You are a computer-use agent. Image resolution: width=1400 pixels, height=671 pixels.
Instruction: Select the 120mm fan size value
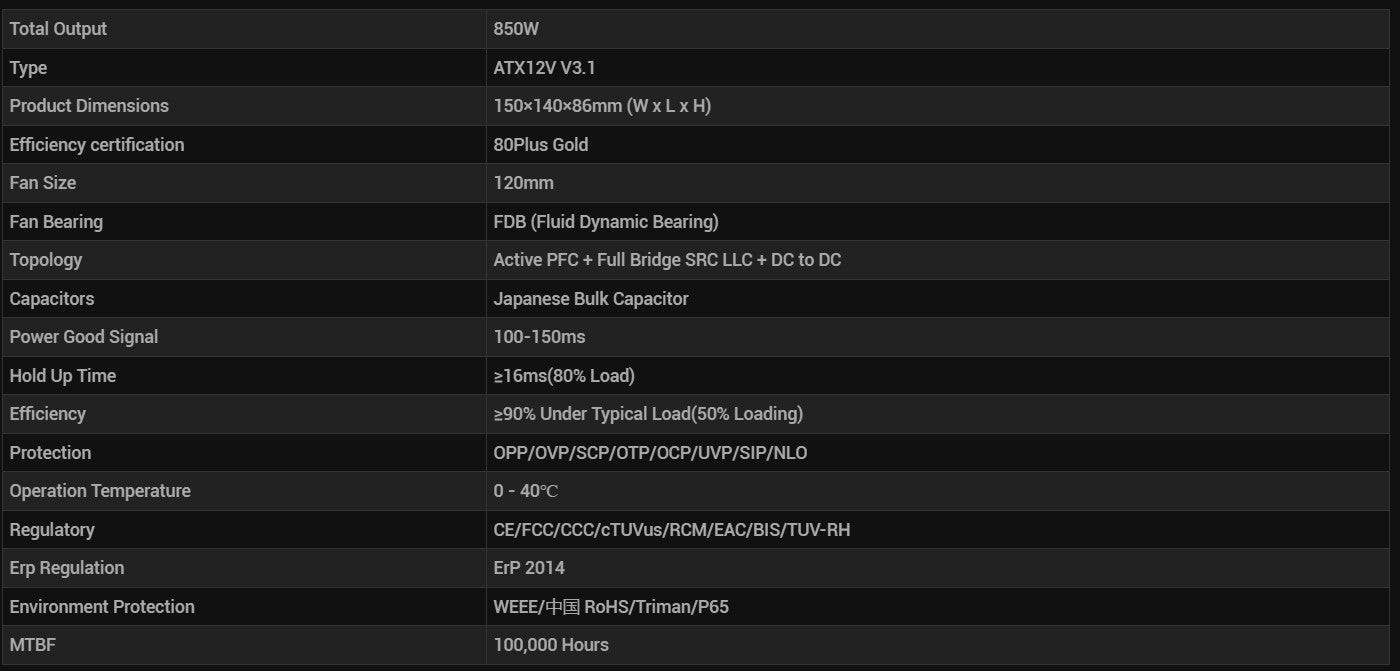(523, 183)
